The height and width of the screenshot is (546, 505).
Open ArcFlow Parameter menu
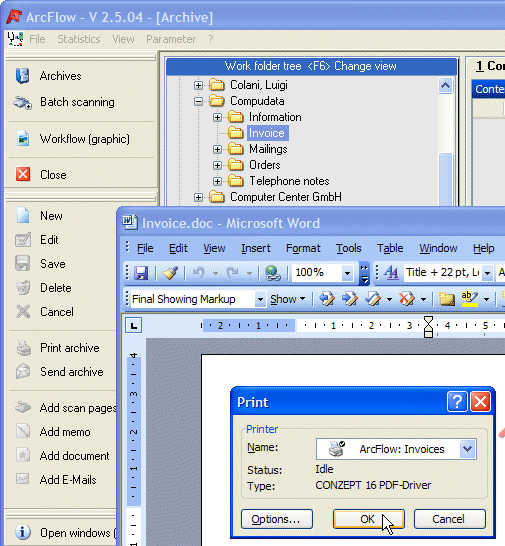point(171,39)
